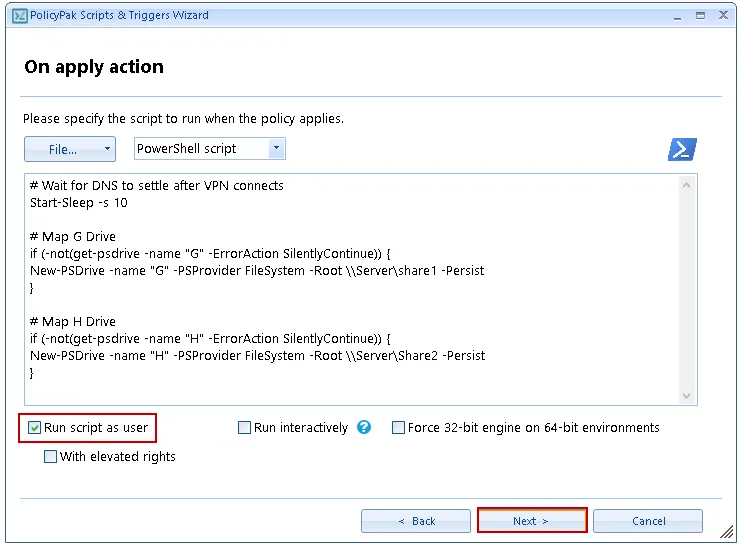Close the Scripts & Triggers Wizard

pos(724,15)
